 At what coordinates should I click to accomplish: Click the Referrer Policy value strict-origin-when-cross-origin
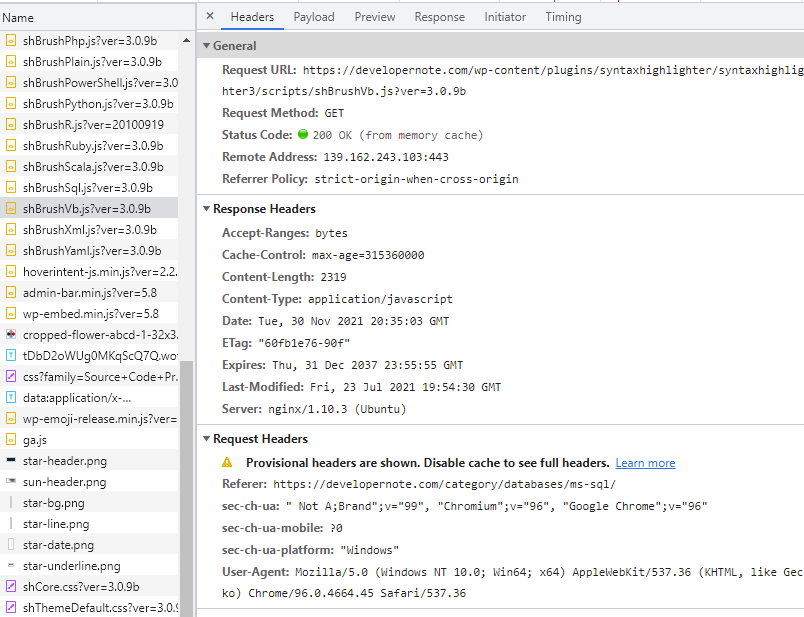click(x=416, y=179)
